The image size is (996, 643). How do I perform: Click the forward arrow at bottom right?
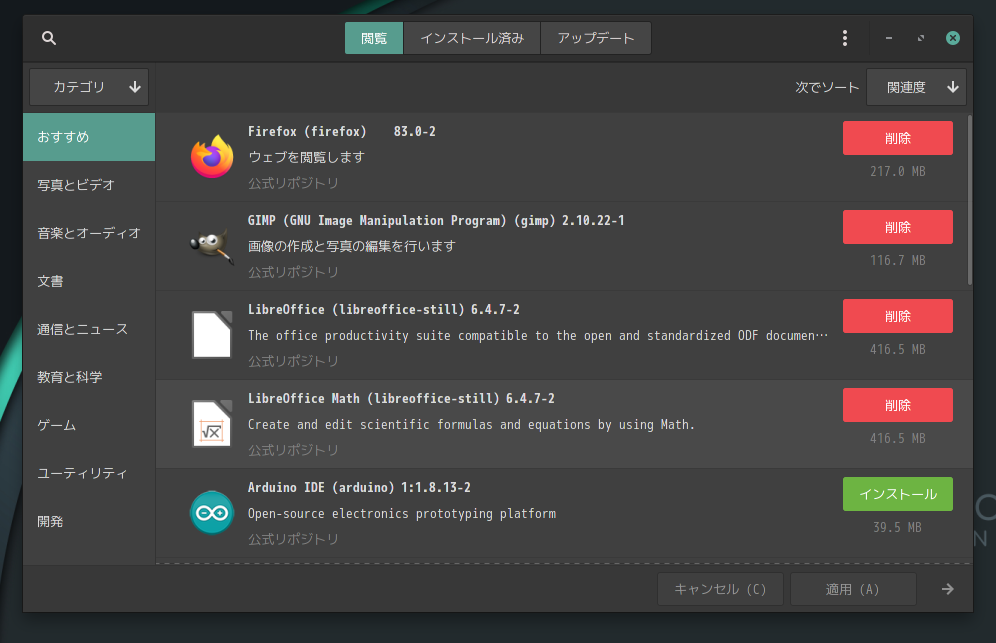(x=948, y=589)
